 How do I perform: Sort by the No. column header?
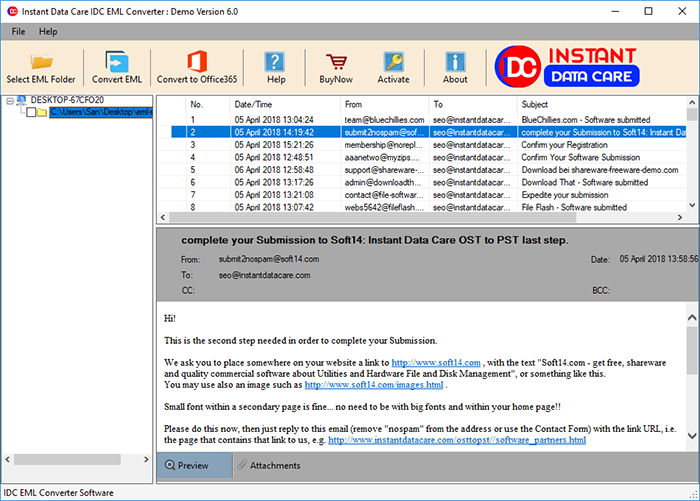pyautogui.click(x=208, y=104)
